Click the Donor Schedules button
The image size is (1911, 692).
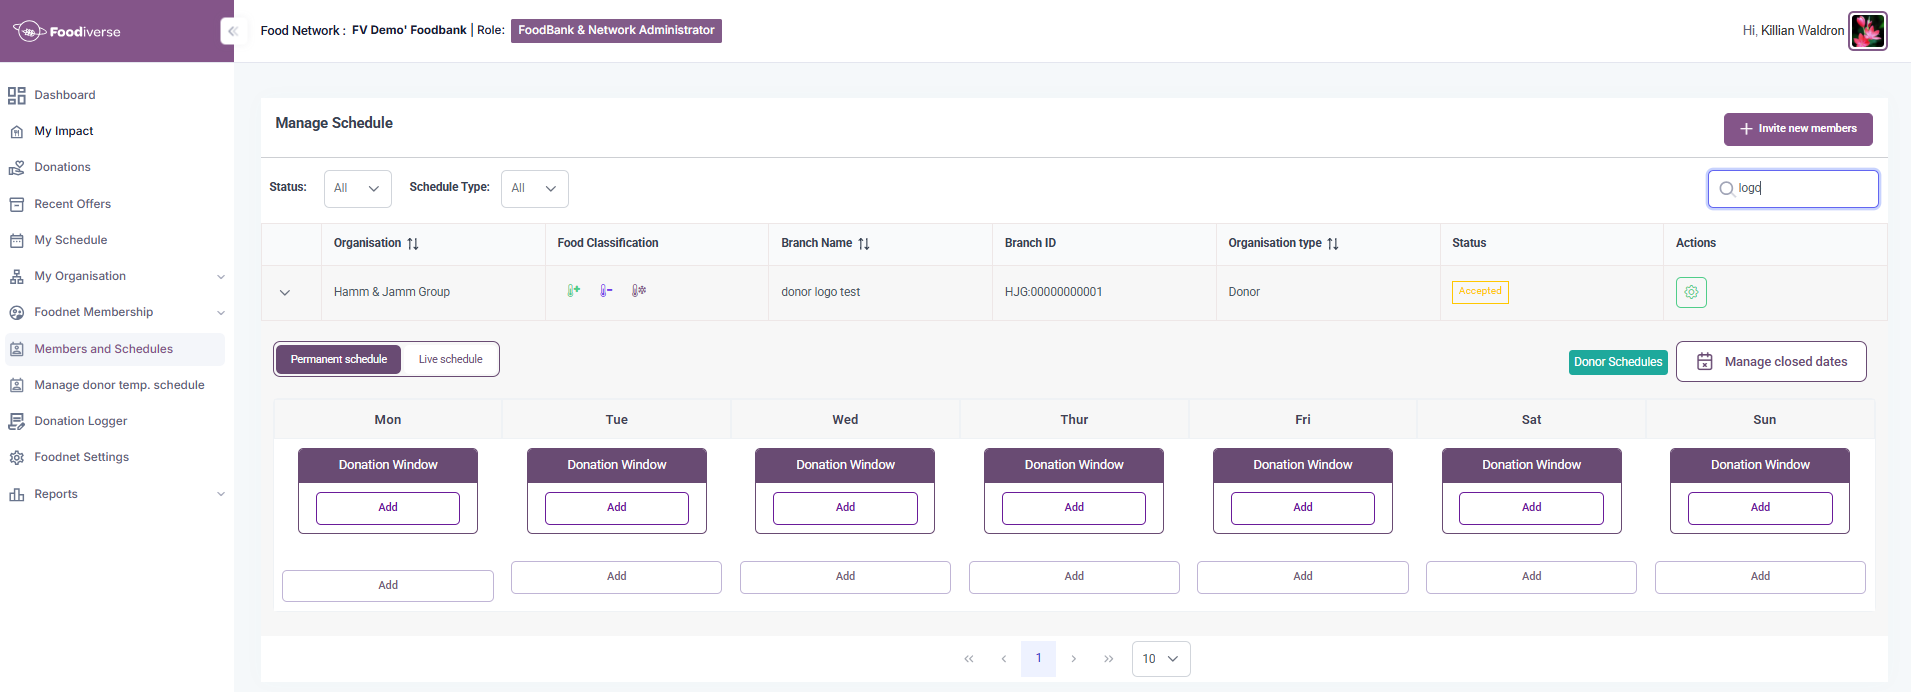point(1618,362)
